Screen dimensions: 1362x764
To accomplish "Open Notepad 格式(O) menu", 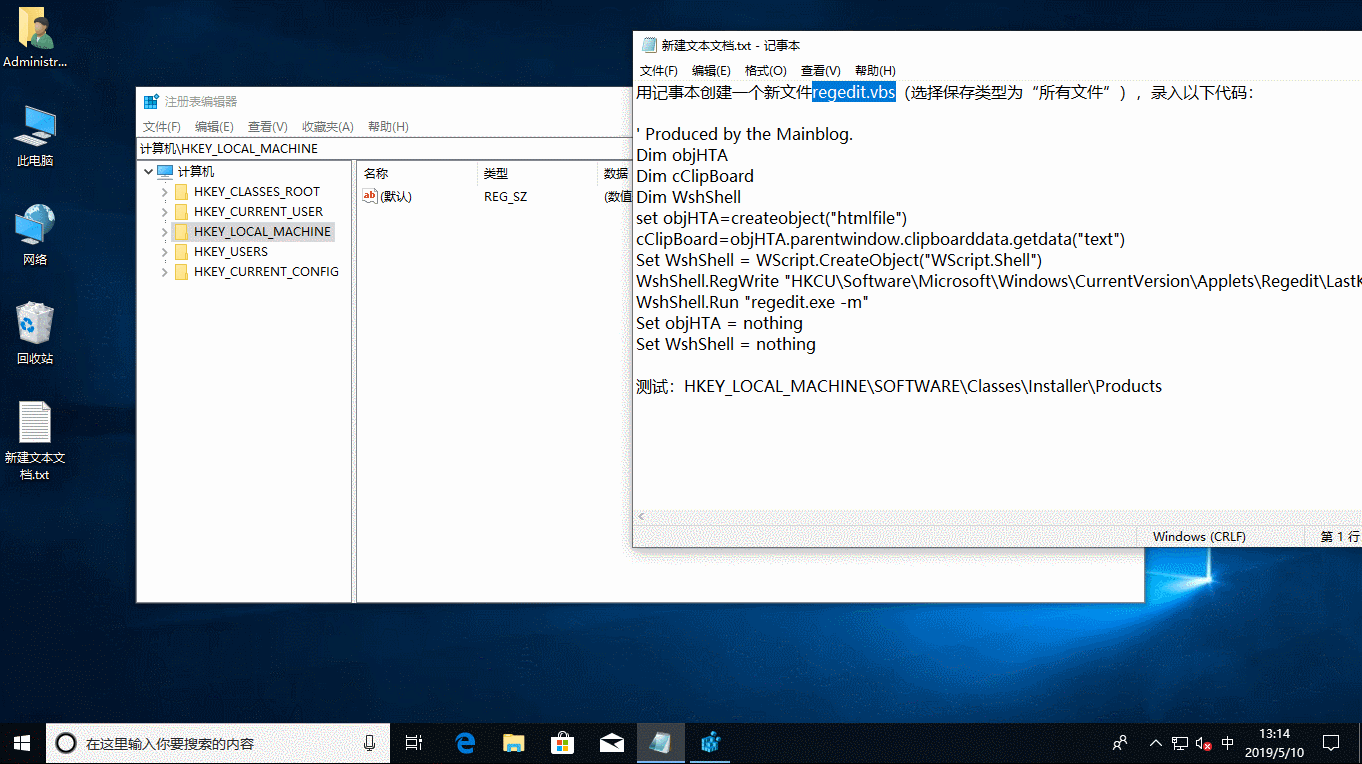I will point(766,71).
